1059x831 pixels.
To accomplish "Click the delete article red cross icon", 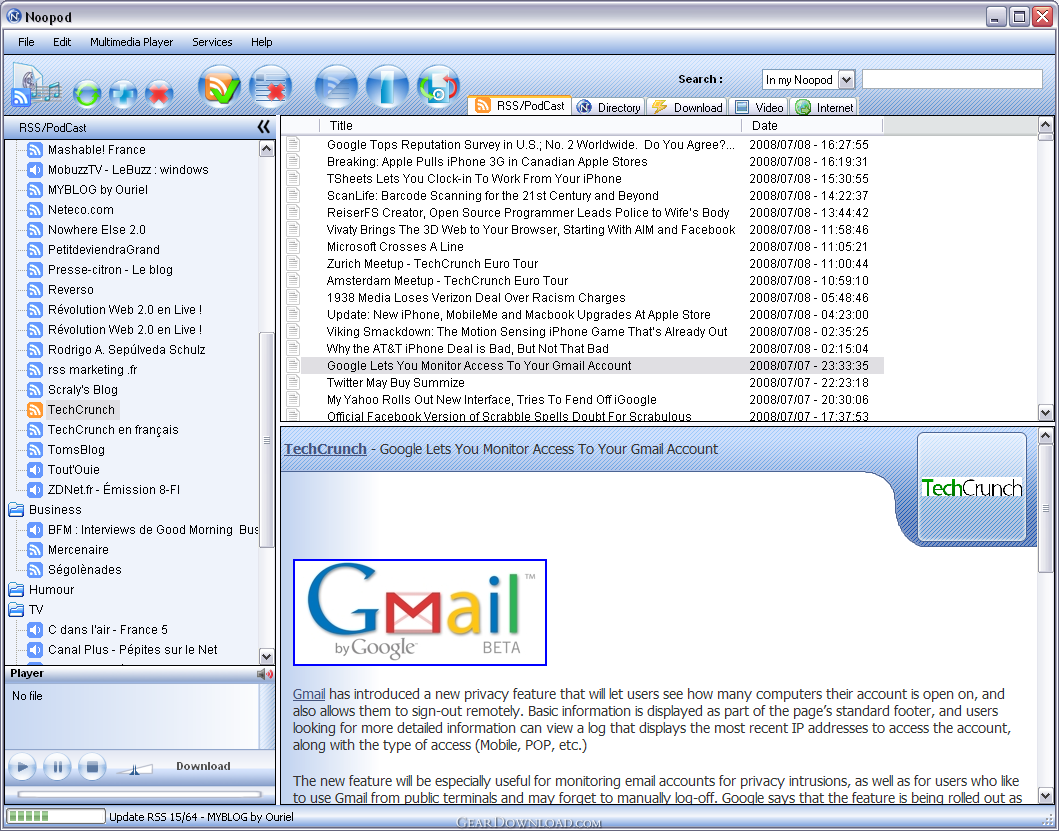I will pyautogui.click(x=270, y=86).
